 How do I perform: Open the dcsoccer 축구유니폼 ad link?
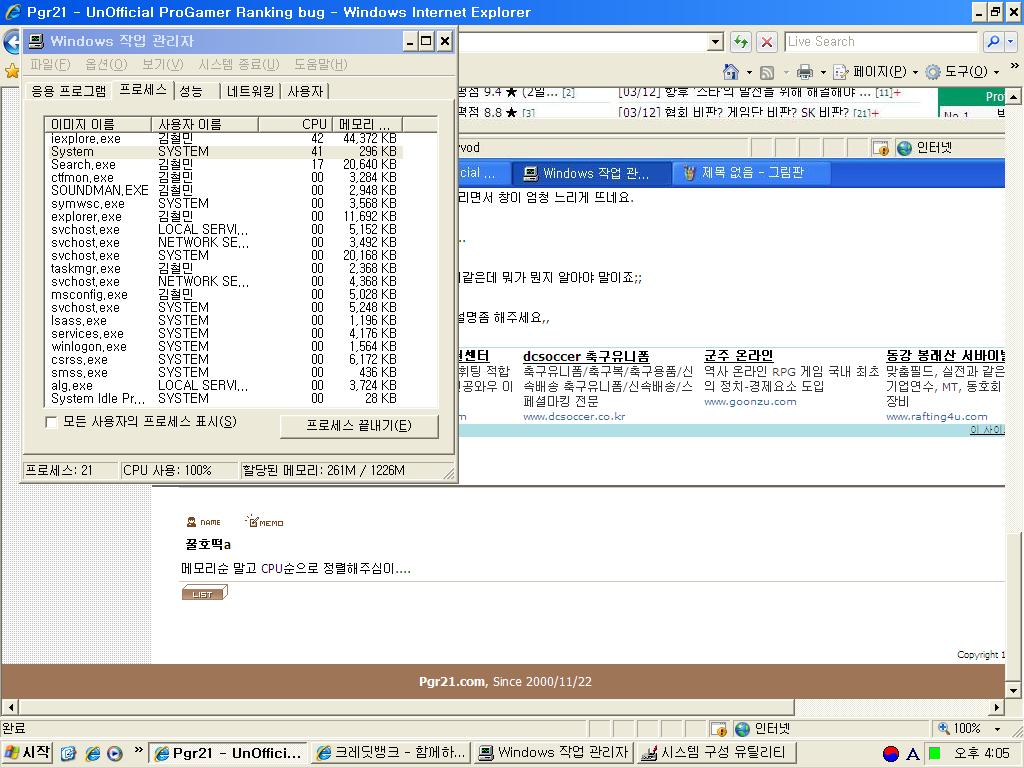pyautogui.click(x=586, y=357)
